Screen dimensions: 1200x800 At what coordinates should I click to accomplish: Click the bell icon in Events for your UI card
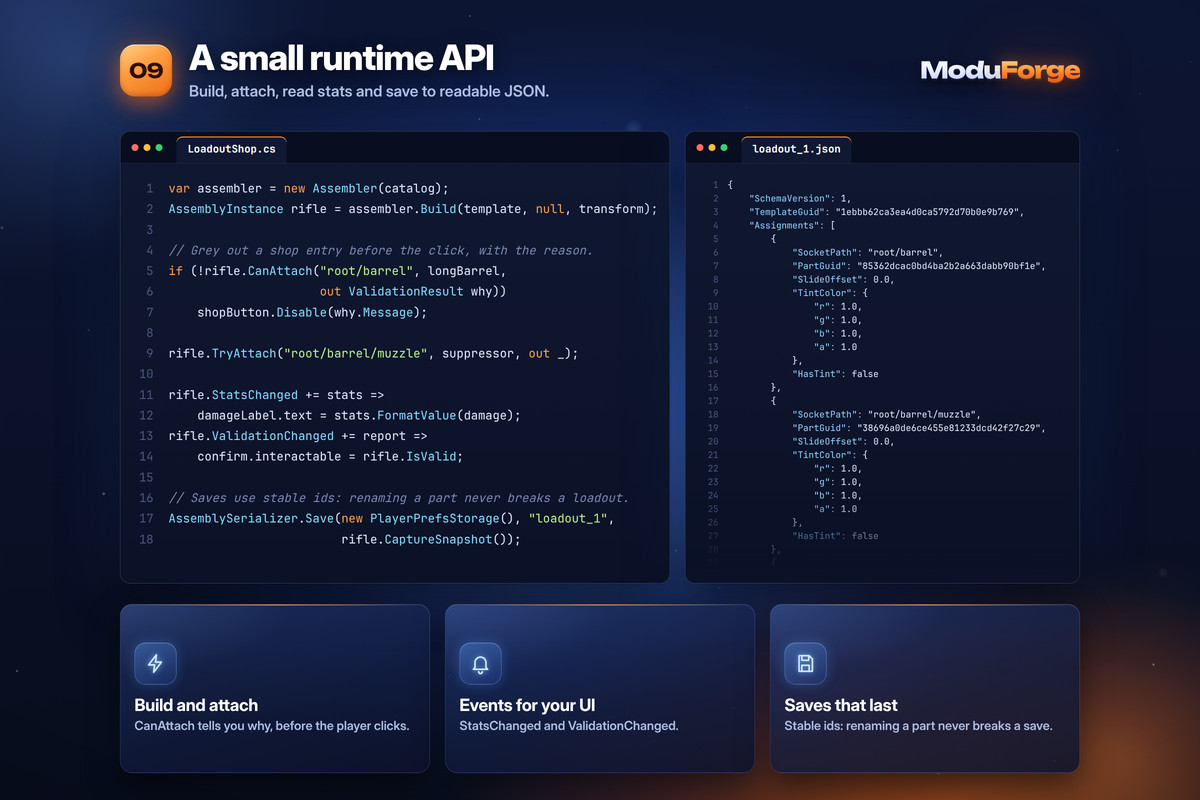coord(480,663)
